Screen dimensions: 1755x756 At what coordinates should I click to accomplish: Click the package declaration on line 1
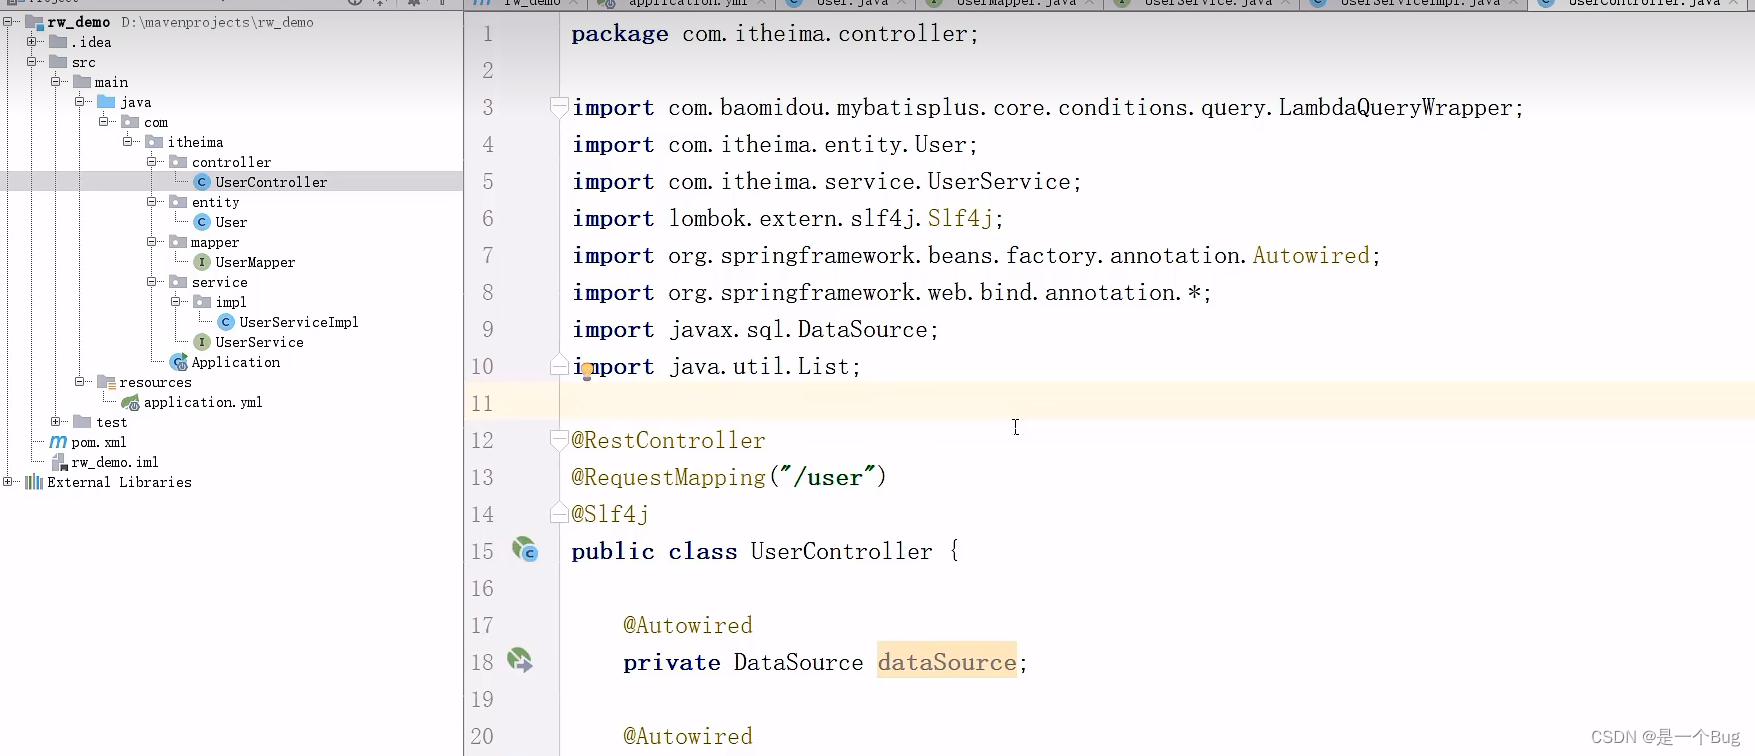[775, 33]
